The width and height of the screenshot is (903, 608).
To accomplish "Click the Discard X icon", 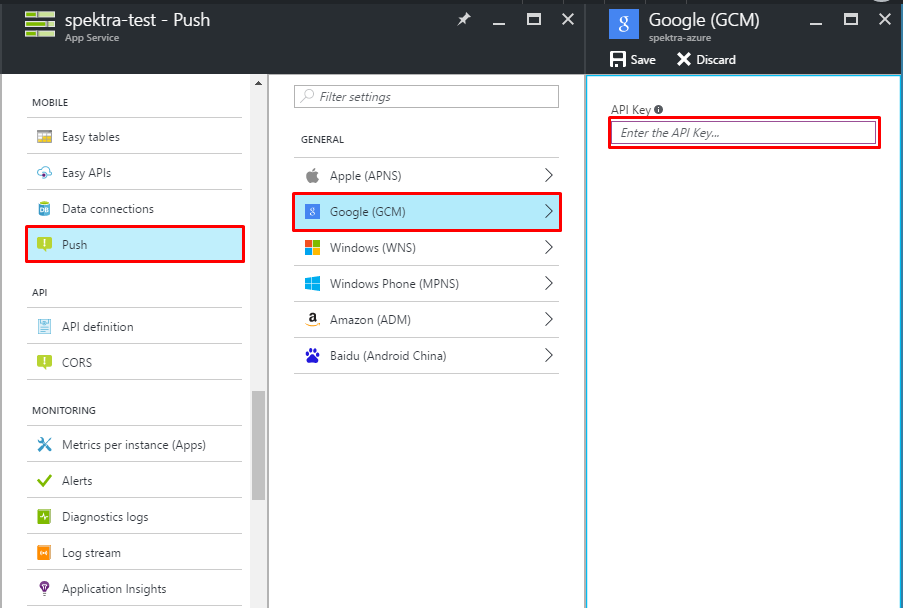I will pos(684,59).
